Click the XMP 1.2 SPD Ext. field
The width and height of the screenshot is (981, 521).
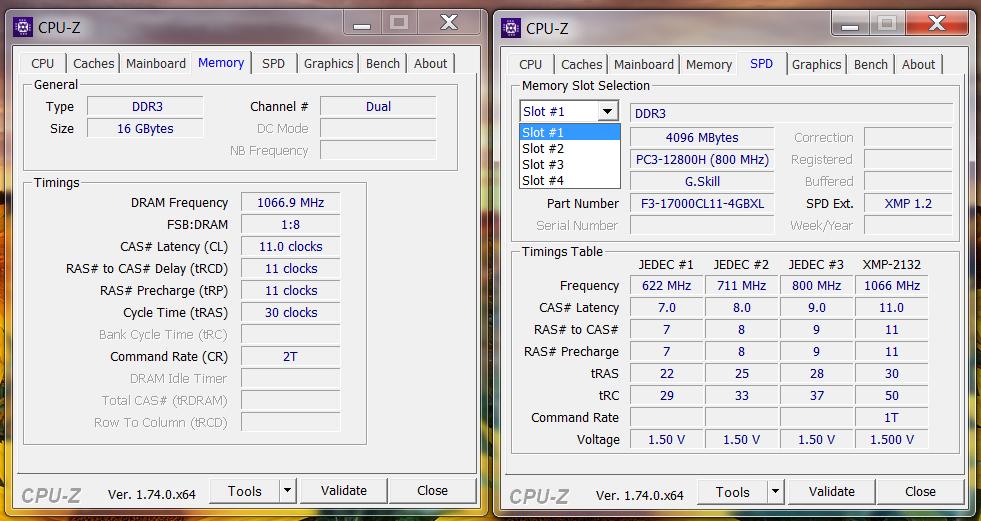(x=908, y=203)
